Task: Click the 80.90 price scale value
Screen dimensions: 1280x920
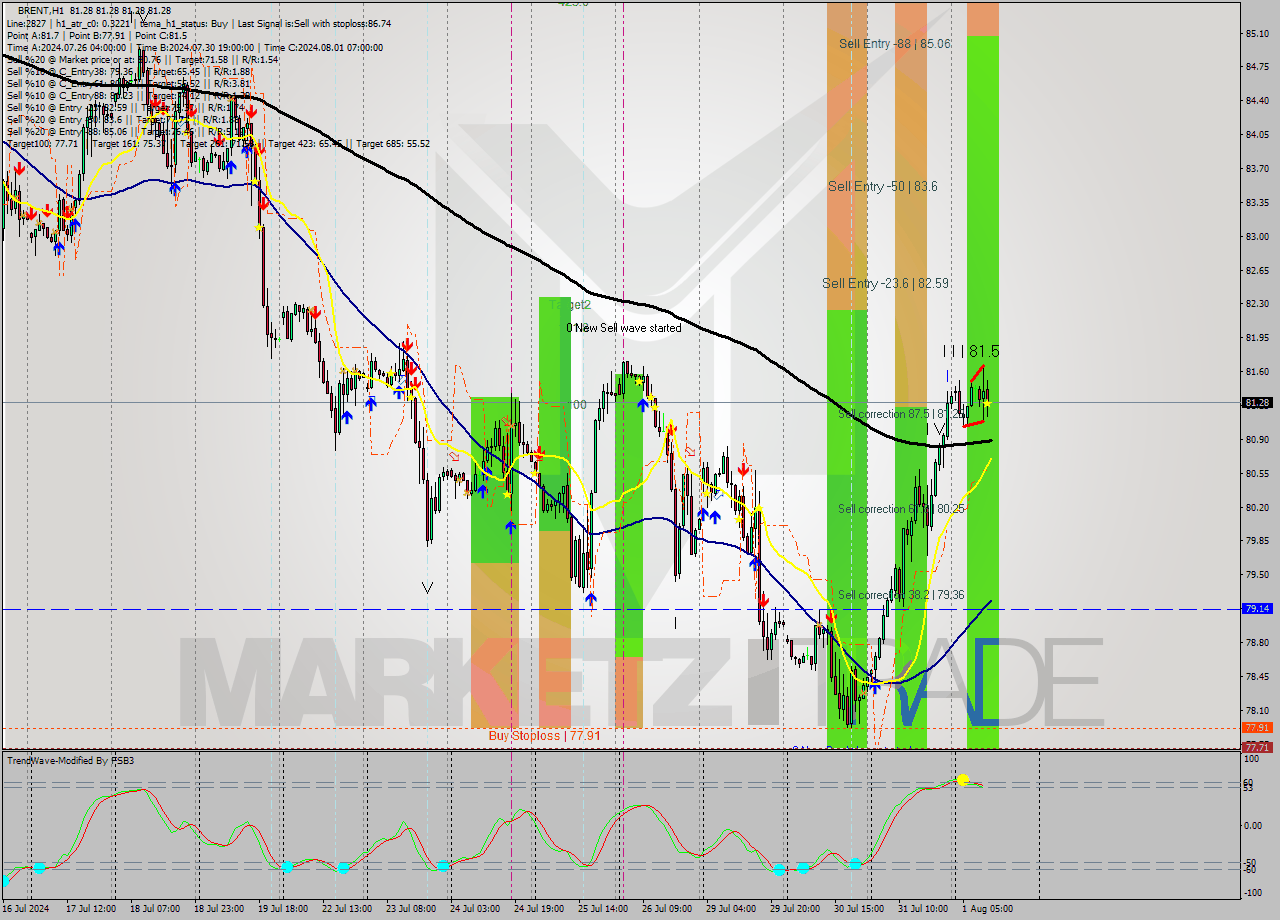Action: coord(1257,440)
